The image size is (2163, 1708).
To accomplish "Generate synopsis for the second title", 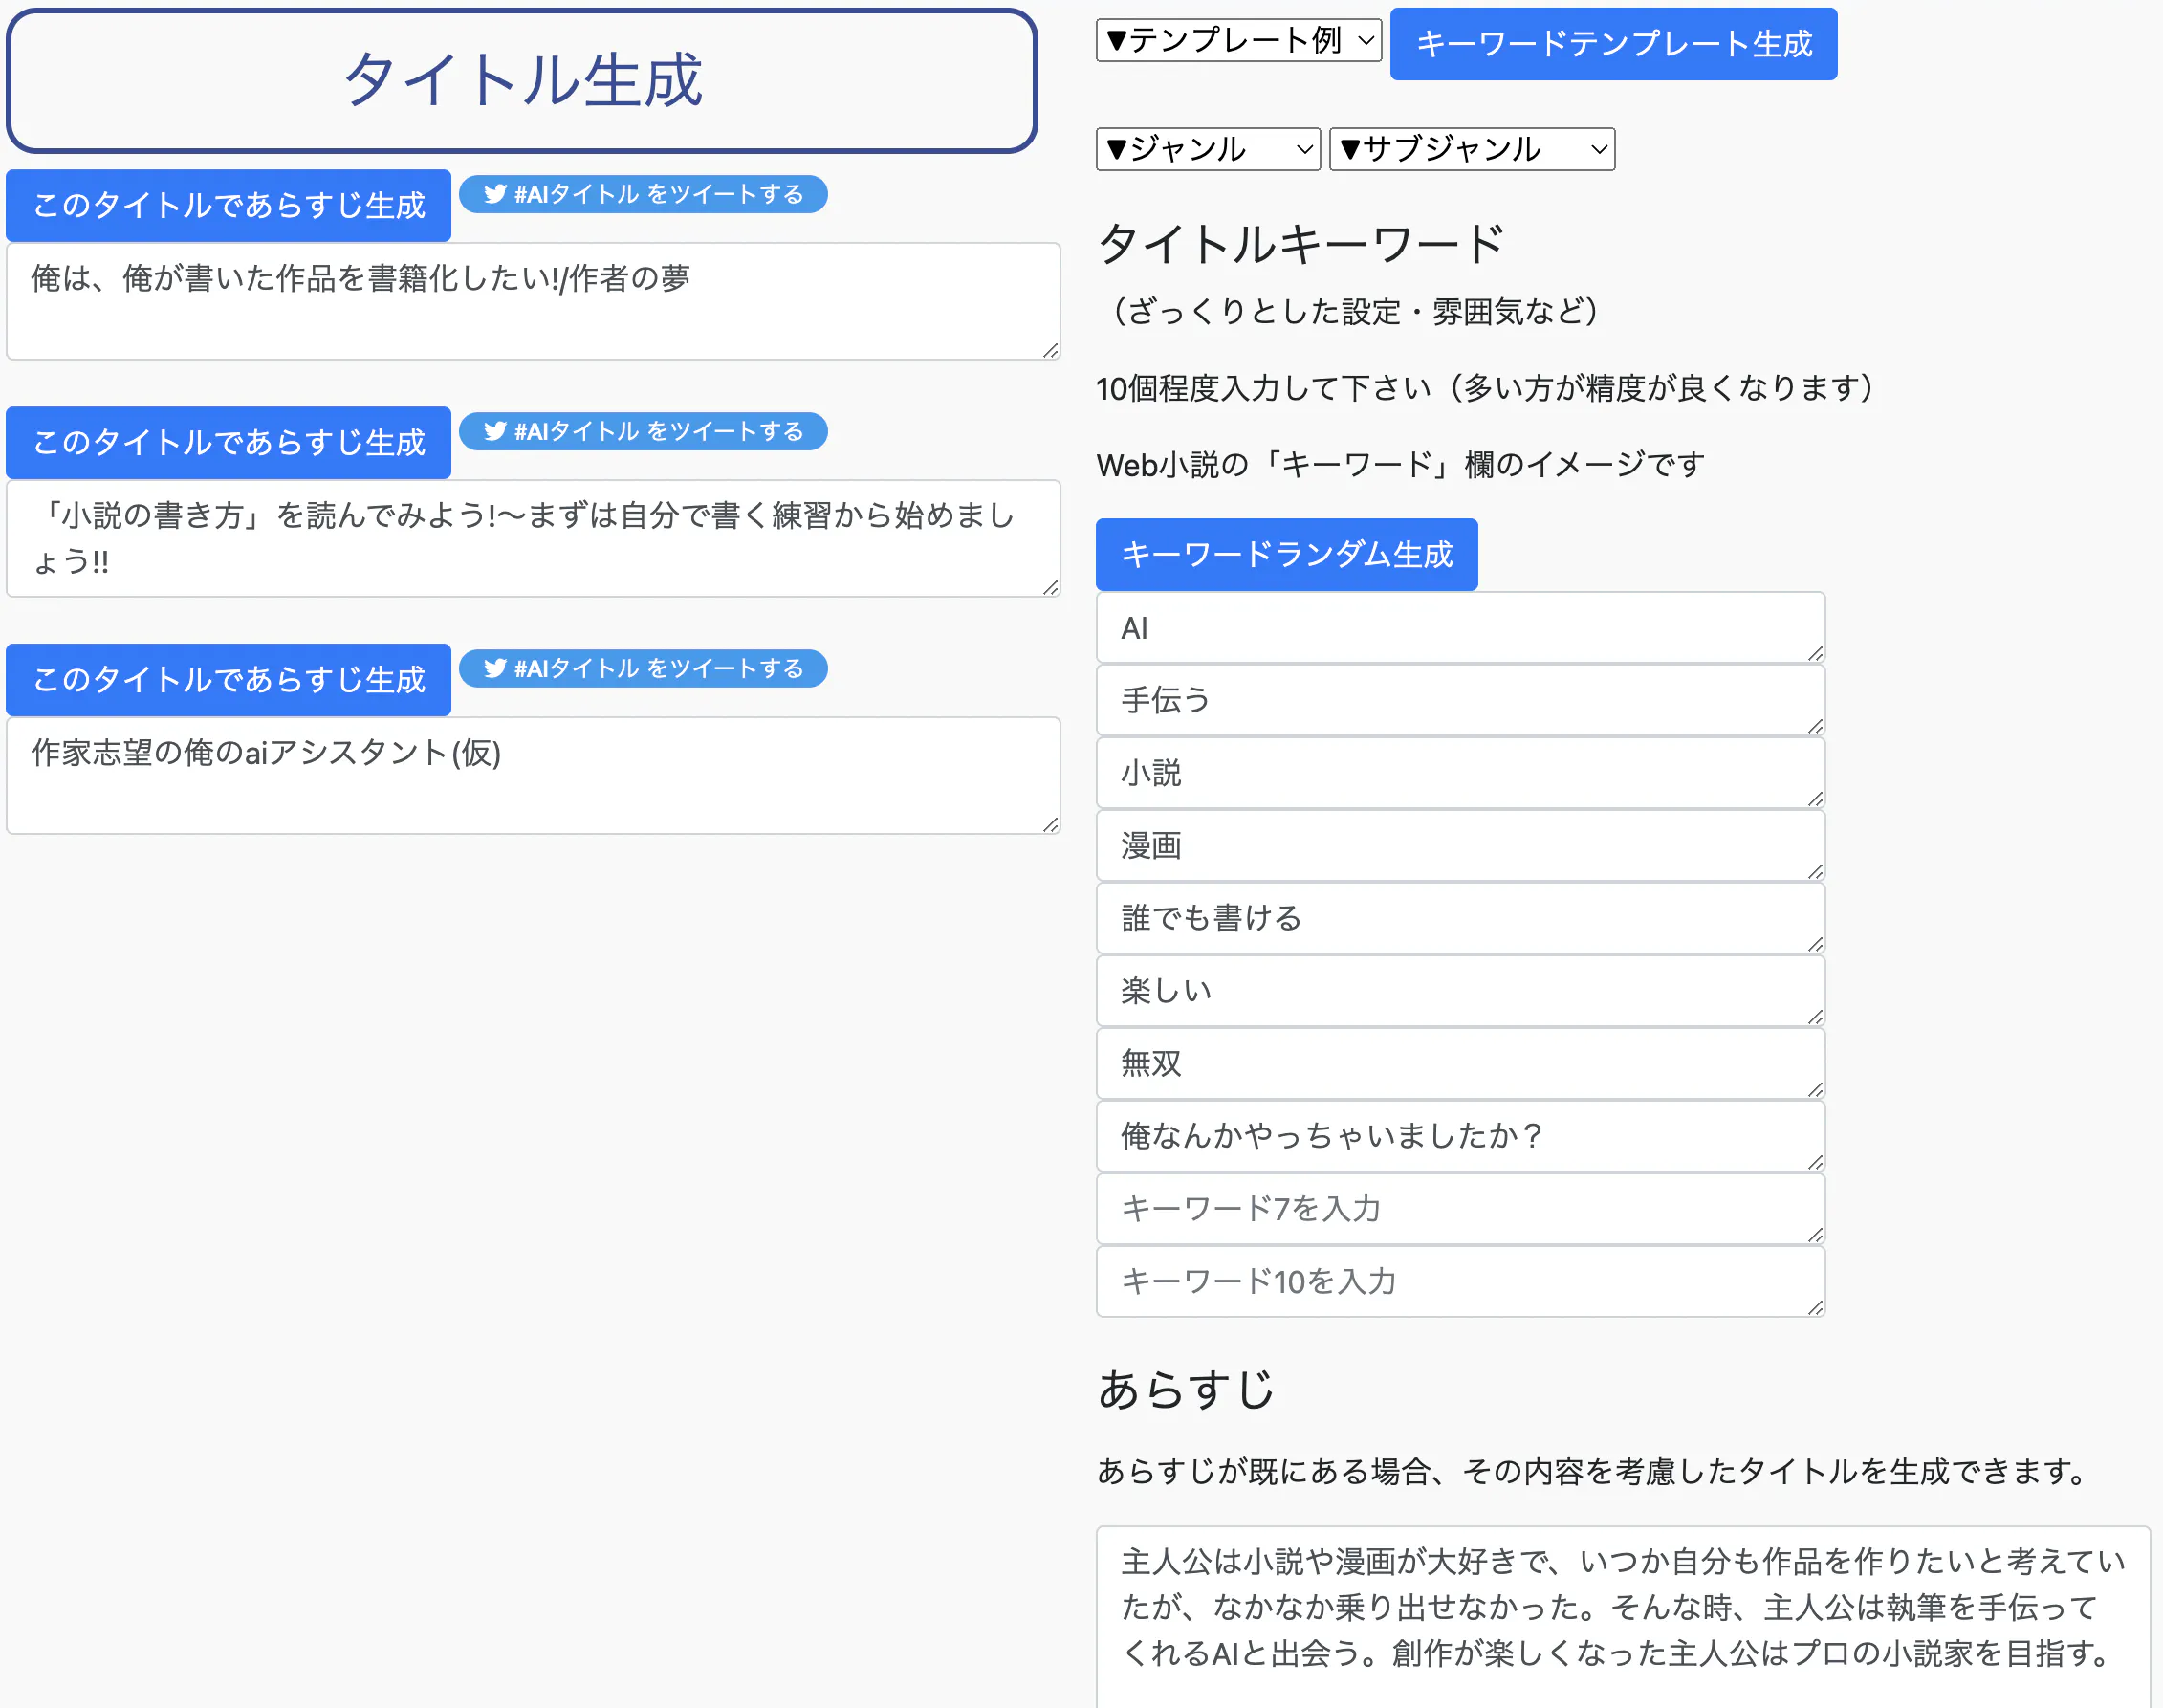I will (x=229, y=443).
